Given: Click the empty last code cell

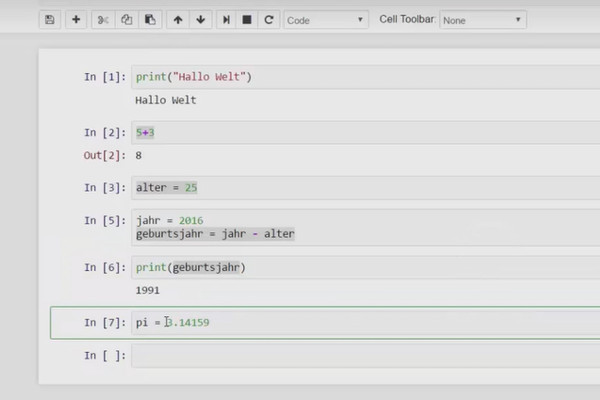Looking at the screenshot, I should tap(365, 356).
